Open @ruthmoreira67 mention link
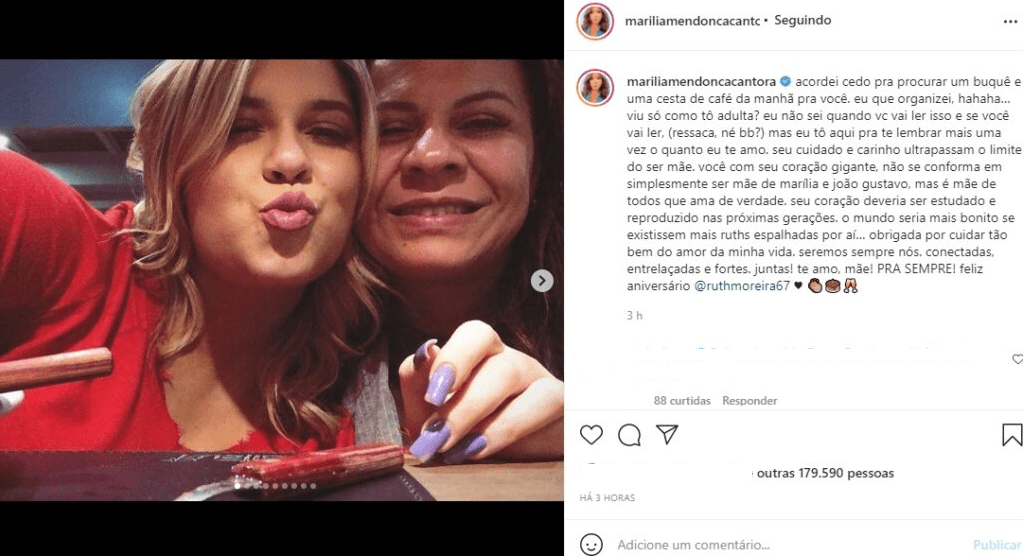This screenshot has width=1023, height=556. [742, 286]
